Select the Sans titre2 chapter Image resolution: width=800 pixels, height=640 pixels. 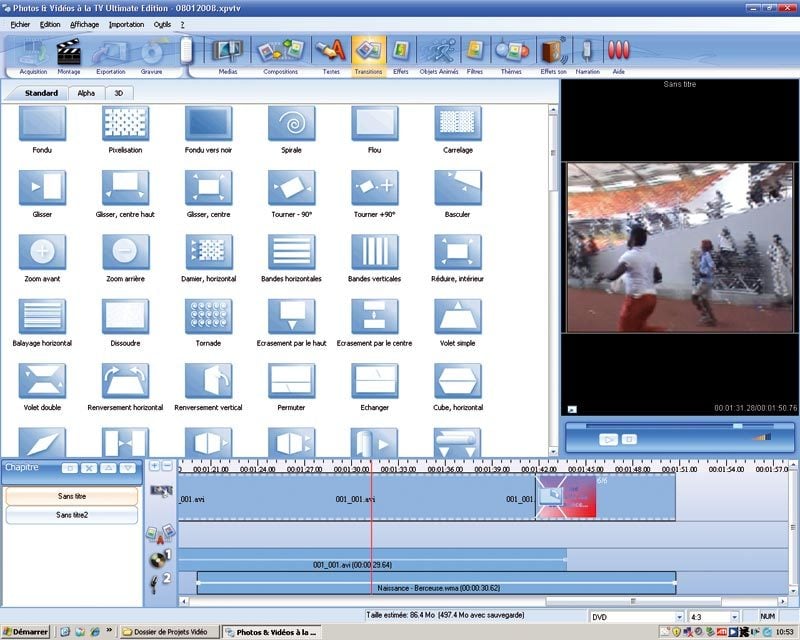click(x=71, y=515)
